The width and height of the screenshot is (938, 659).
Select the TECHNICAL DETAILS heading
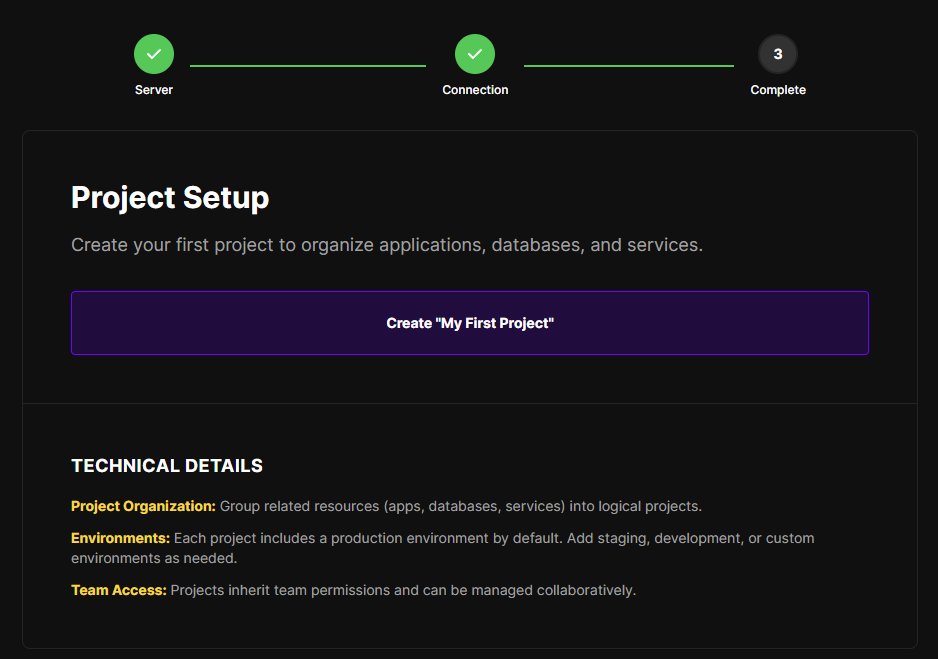click(x=167, y=466)
